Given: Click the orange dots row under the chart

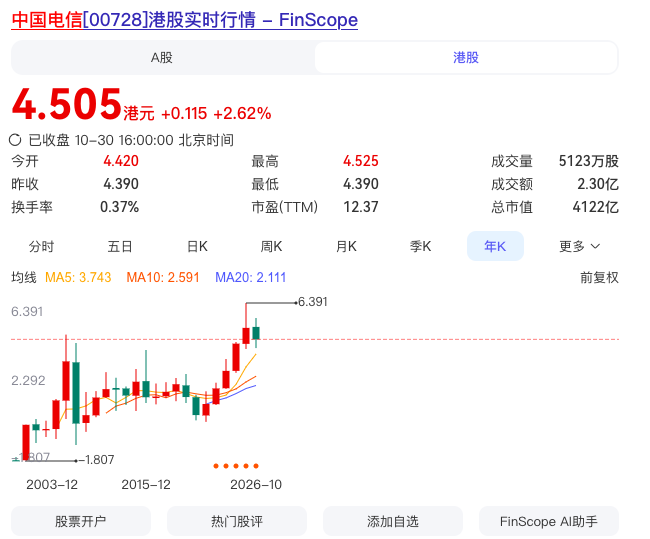Looking at the screenshot, I should point(236,466).
